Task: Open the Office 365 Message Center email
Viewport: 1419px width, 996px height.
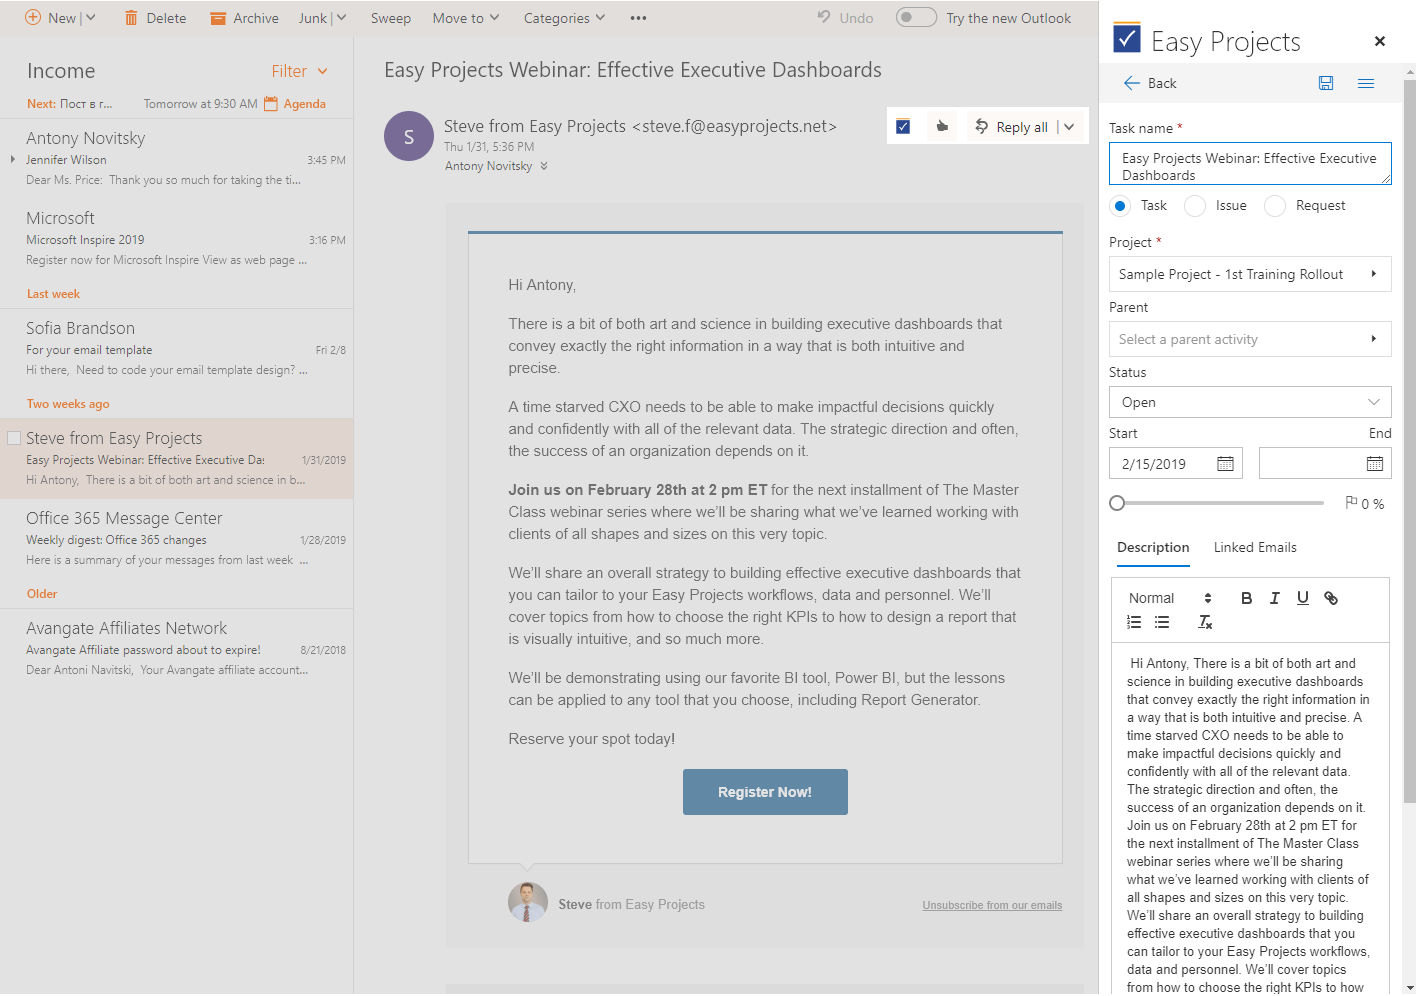Action: pos(176,538)
